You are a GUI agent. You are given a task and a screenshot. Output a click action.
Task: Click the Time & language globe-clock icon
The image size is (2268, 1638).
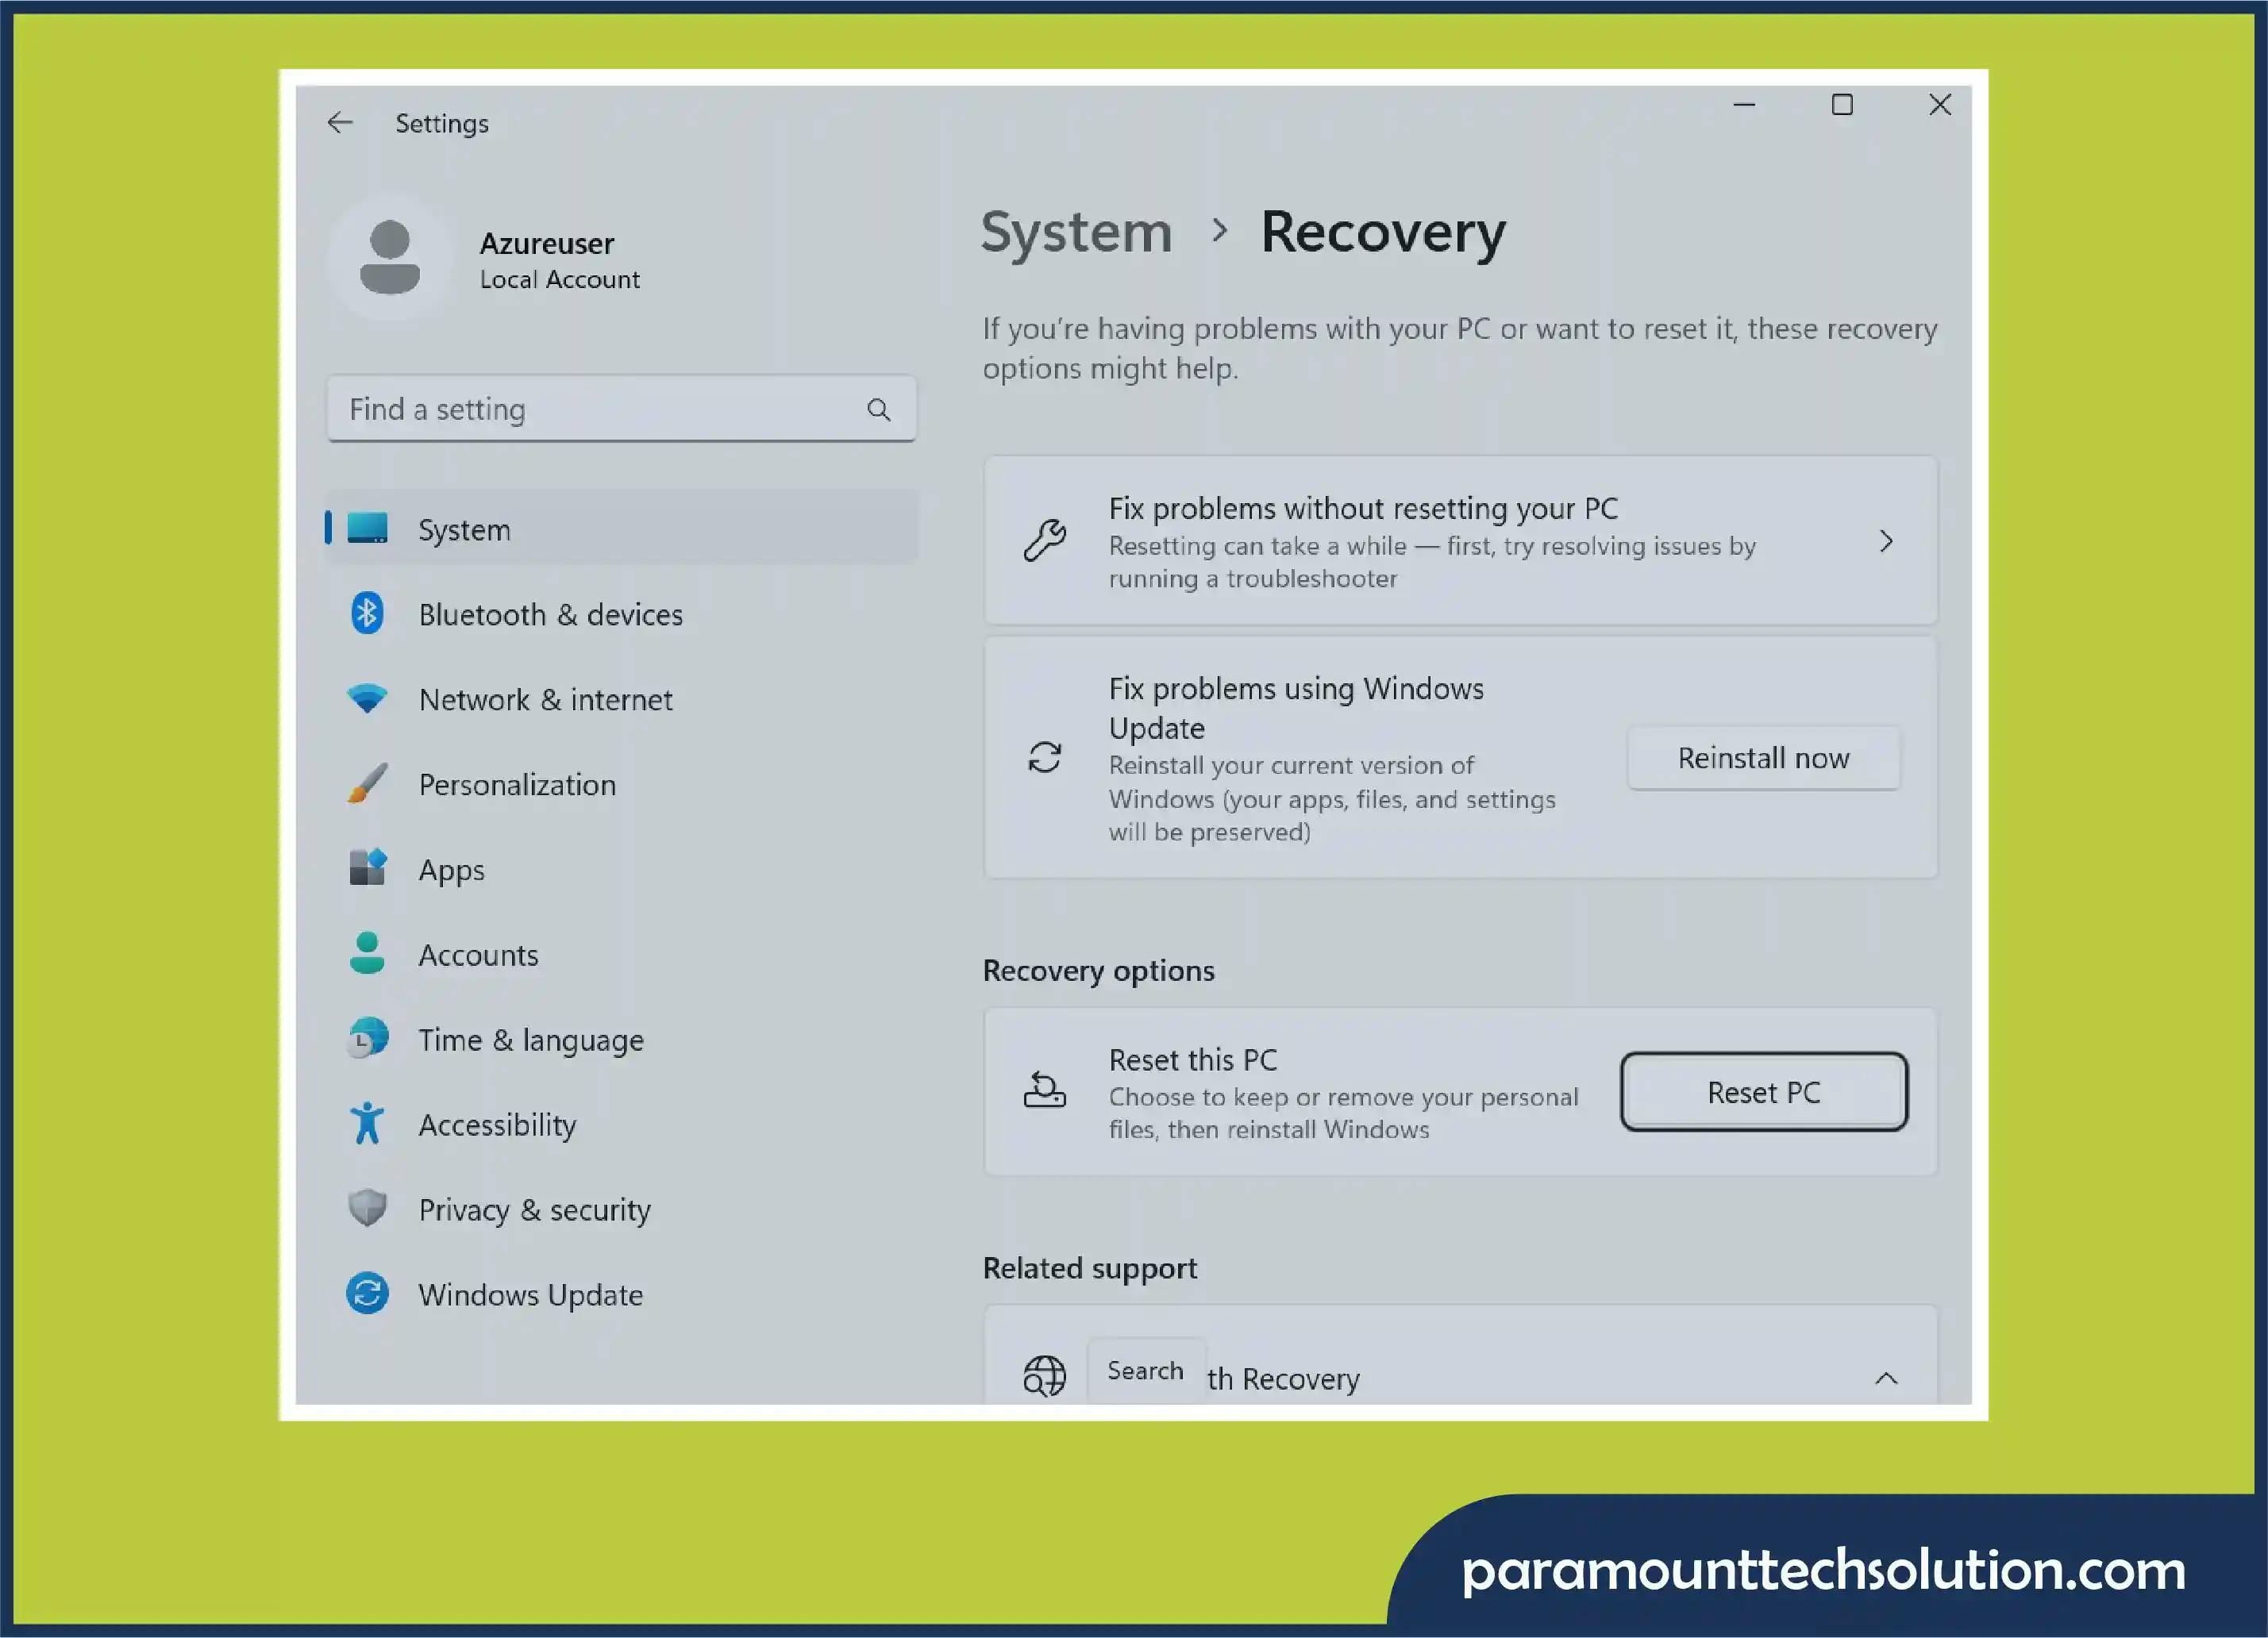tap(367, 1038)
